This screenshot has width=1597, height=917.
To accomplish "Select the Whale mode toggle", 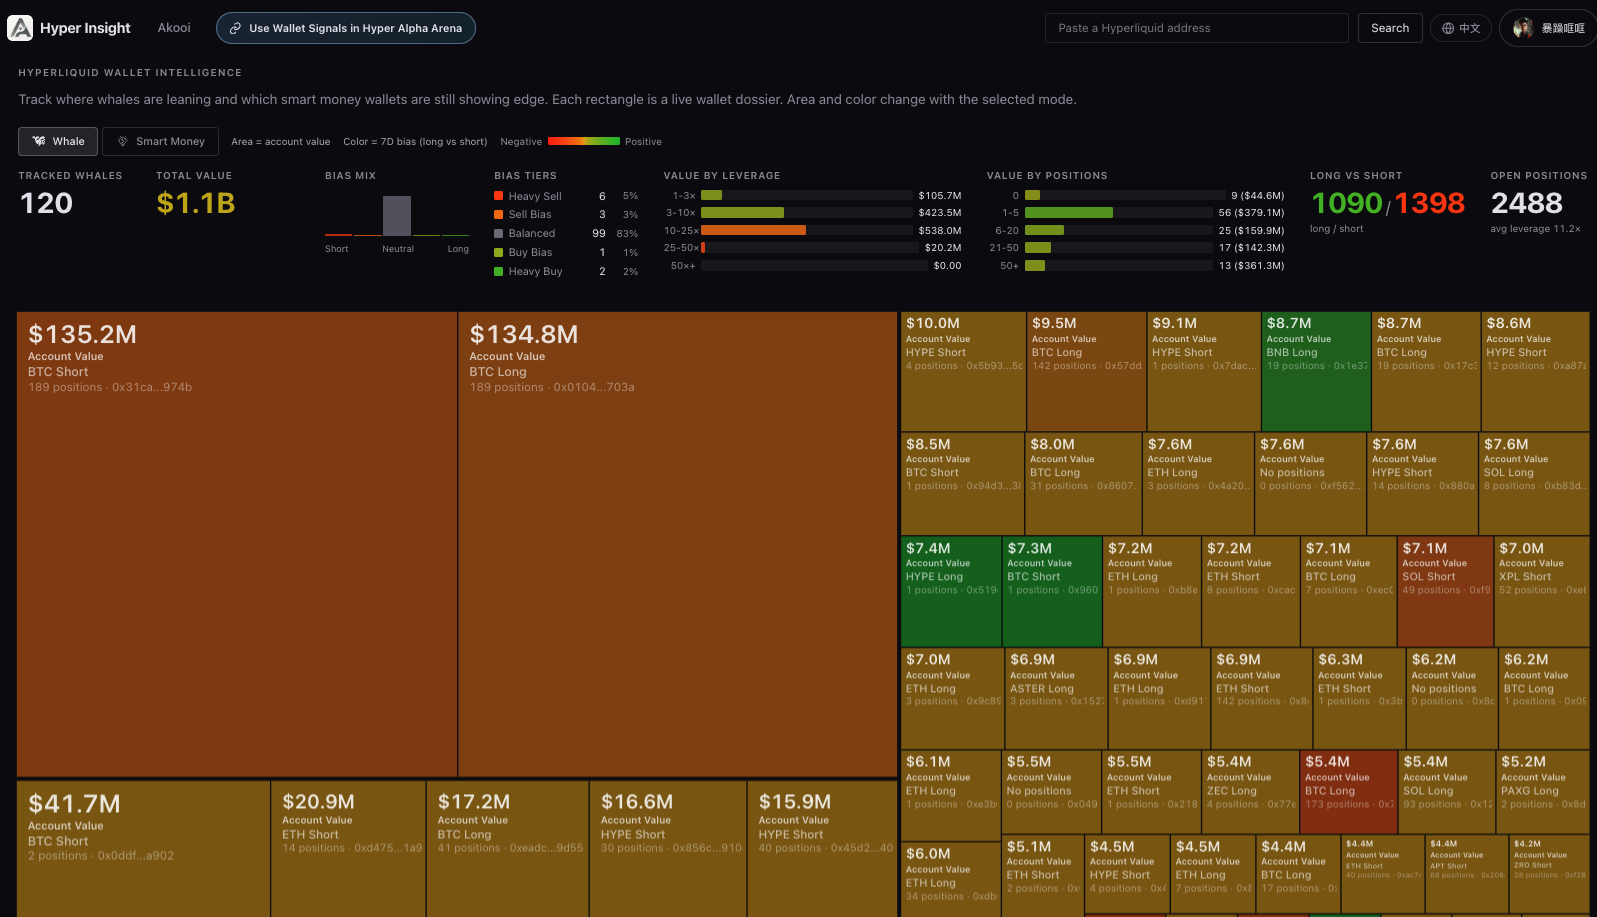I will pos(58,142).
